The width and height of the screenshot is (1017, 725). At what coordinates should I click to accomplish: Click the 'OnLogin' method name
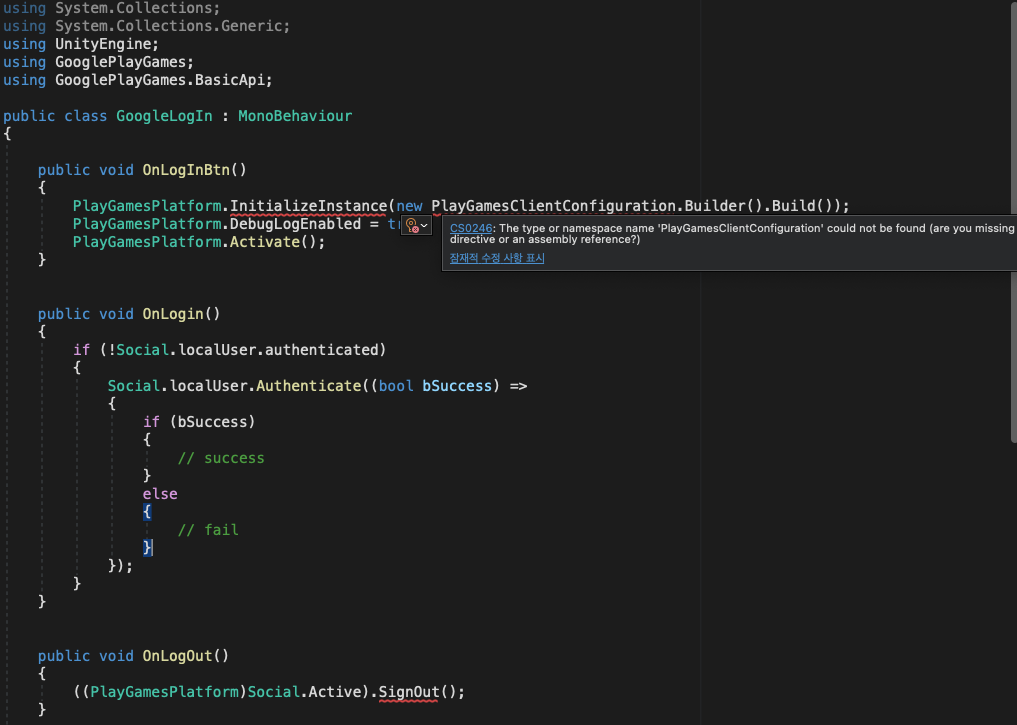point(173,314)
